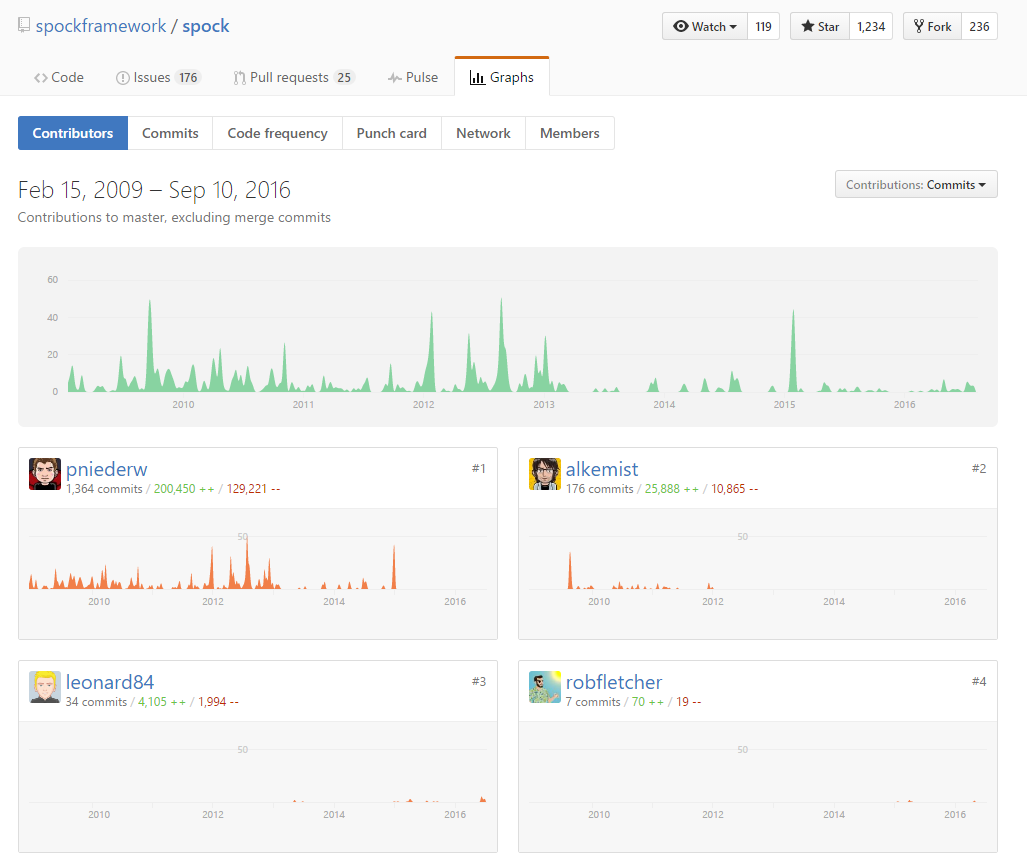Image resolution: width=1027 pixels, height=867 pixels.
Task: Click pniederw's 200,450 additions text
Action: coord(184,489)
